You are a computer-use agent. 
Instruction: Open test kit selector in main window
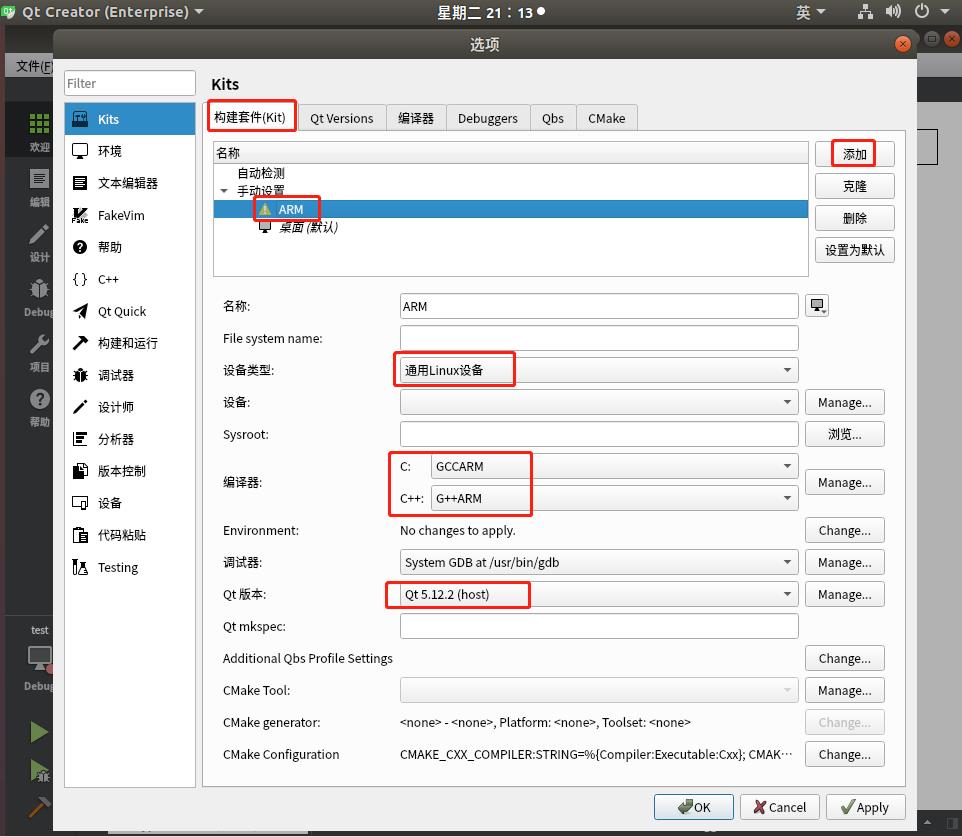click(x=39, y=658)
